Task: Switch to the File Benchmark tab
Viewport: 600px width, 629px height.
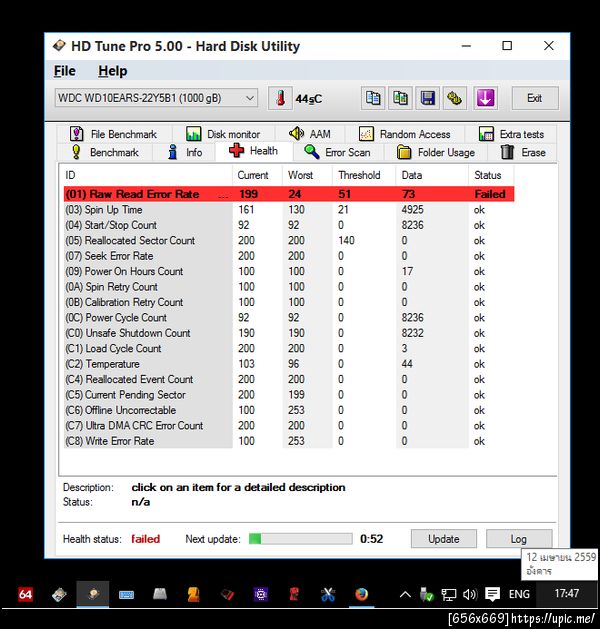Action: (114, 134)
